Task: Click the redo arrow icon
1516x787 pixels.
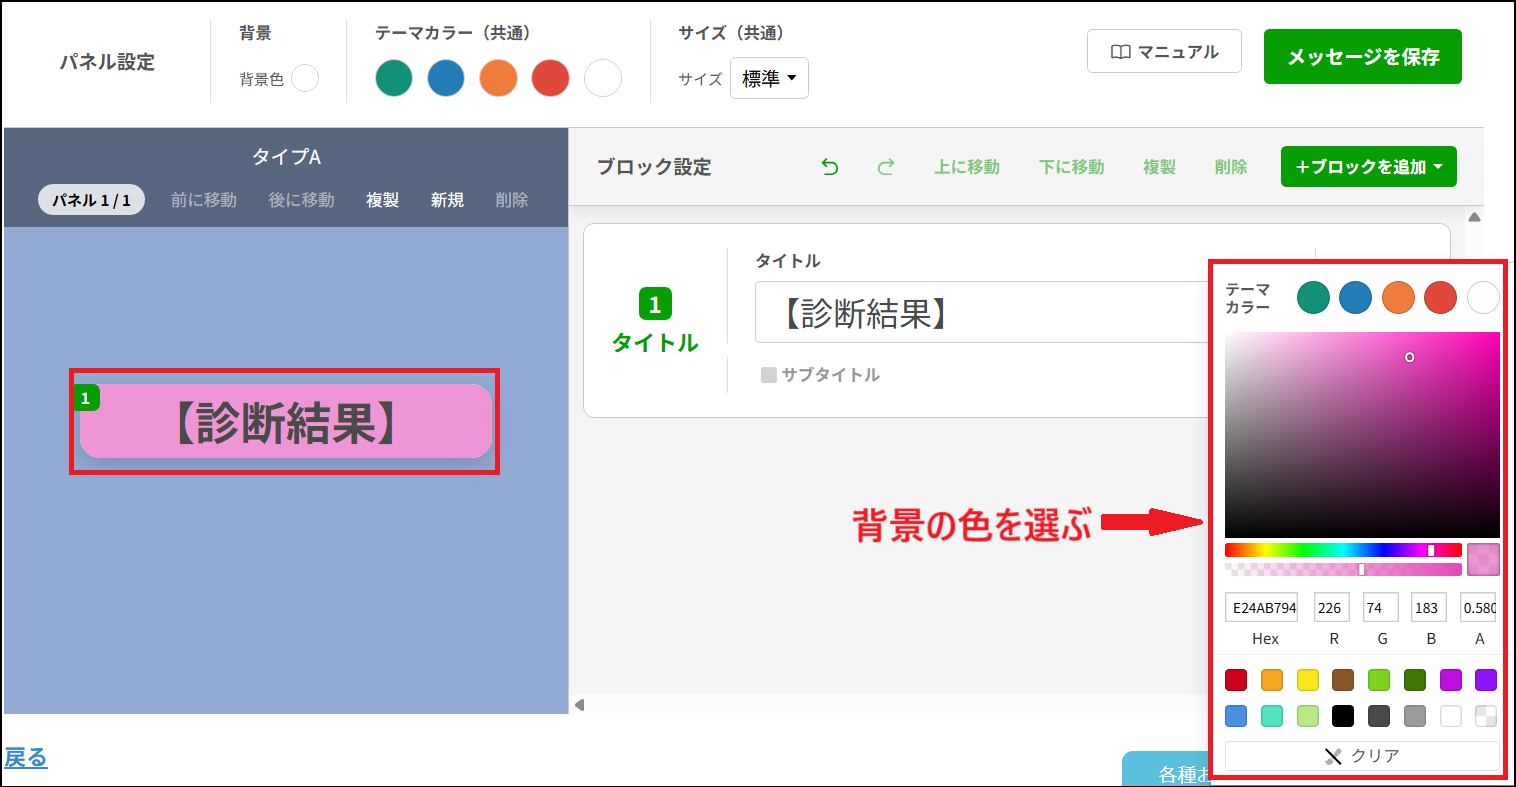Action: pyautogui.click(x=885, y=167)
